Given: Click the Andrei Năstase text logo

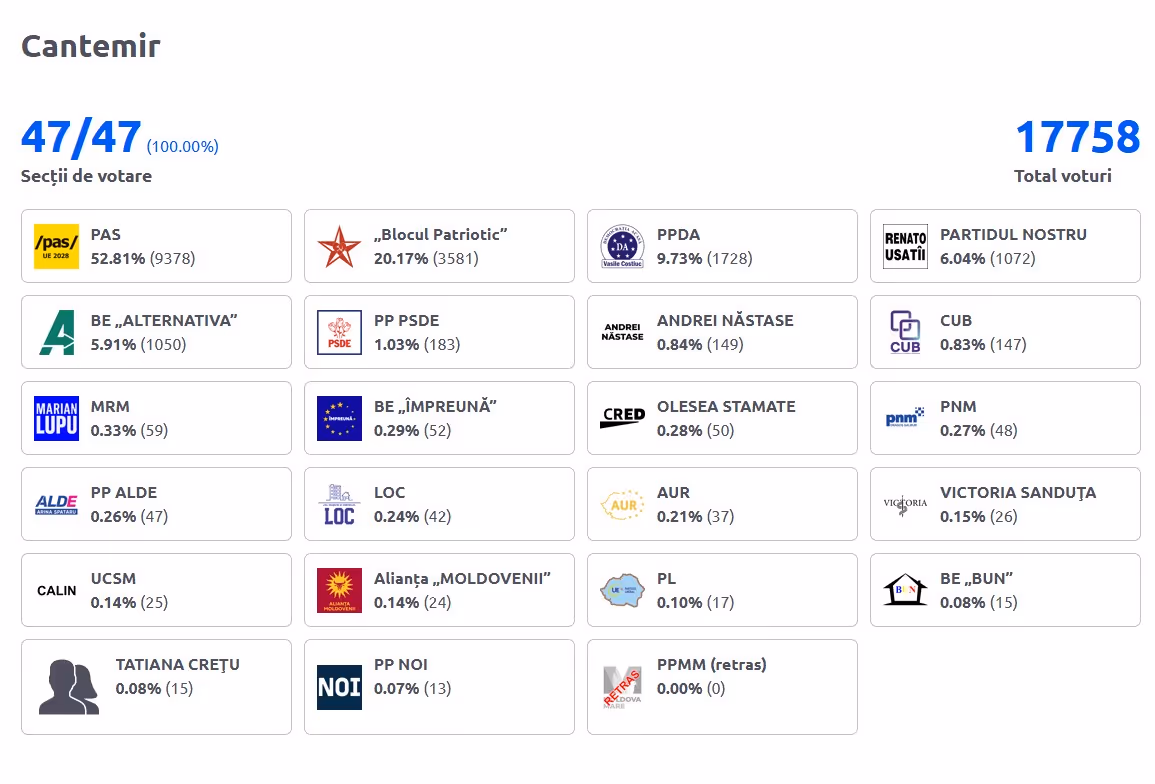Looking at the screenshot, I should point(622,332).
